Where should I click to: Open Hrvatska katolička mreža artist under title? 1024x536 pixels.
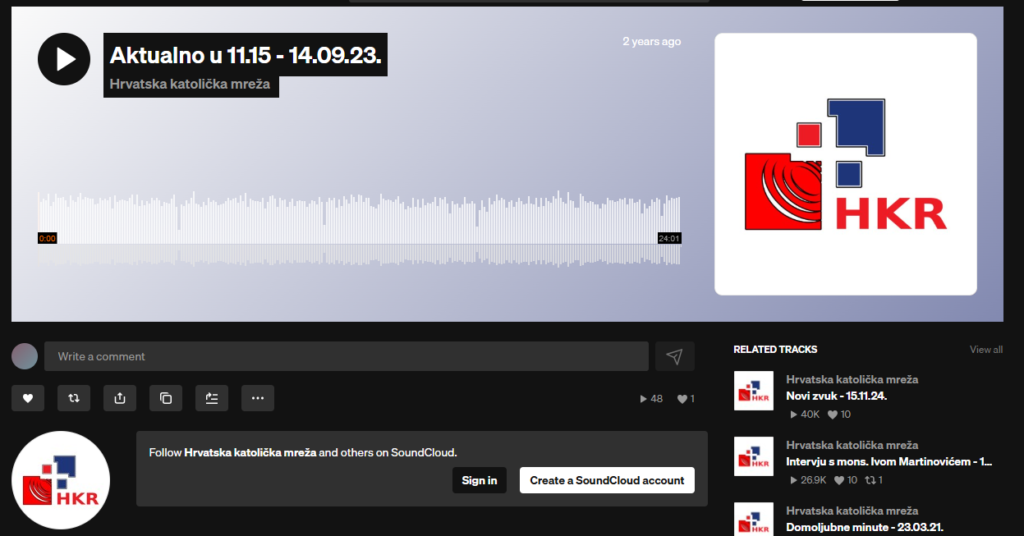pos(190,85)
